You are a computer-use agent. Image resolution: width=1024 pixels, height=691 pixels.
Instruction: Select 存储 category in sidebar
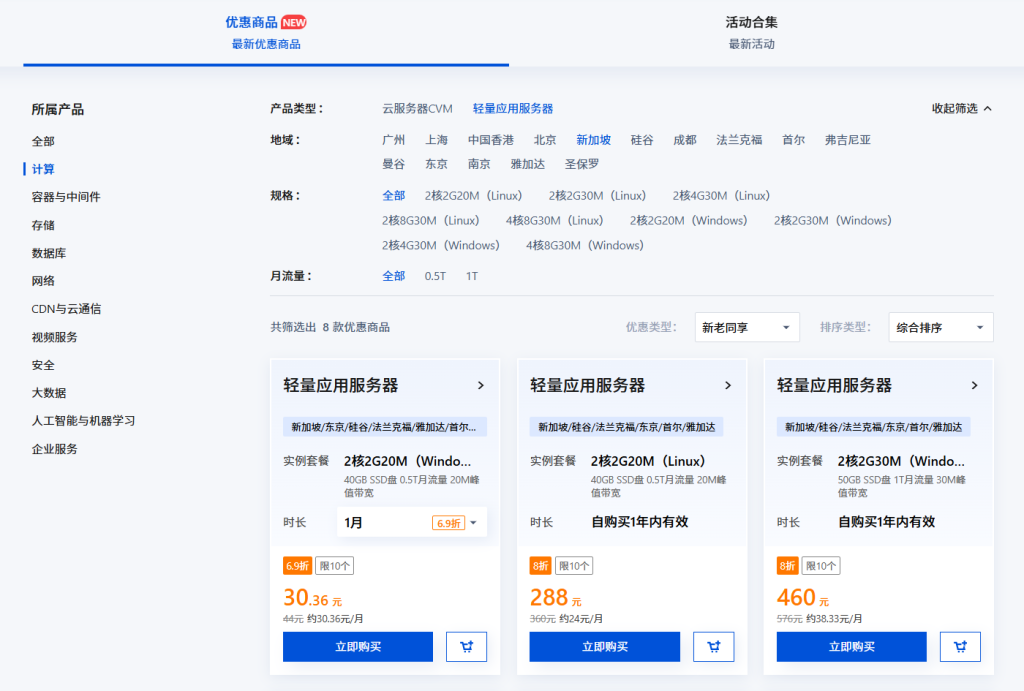[43, 225]
